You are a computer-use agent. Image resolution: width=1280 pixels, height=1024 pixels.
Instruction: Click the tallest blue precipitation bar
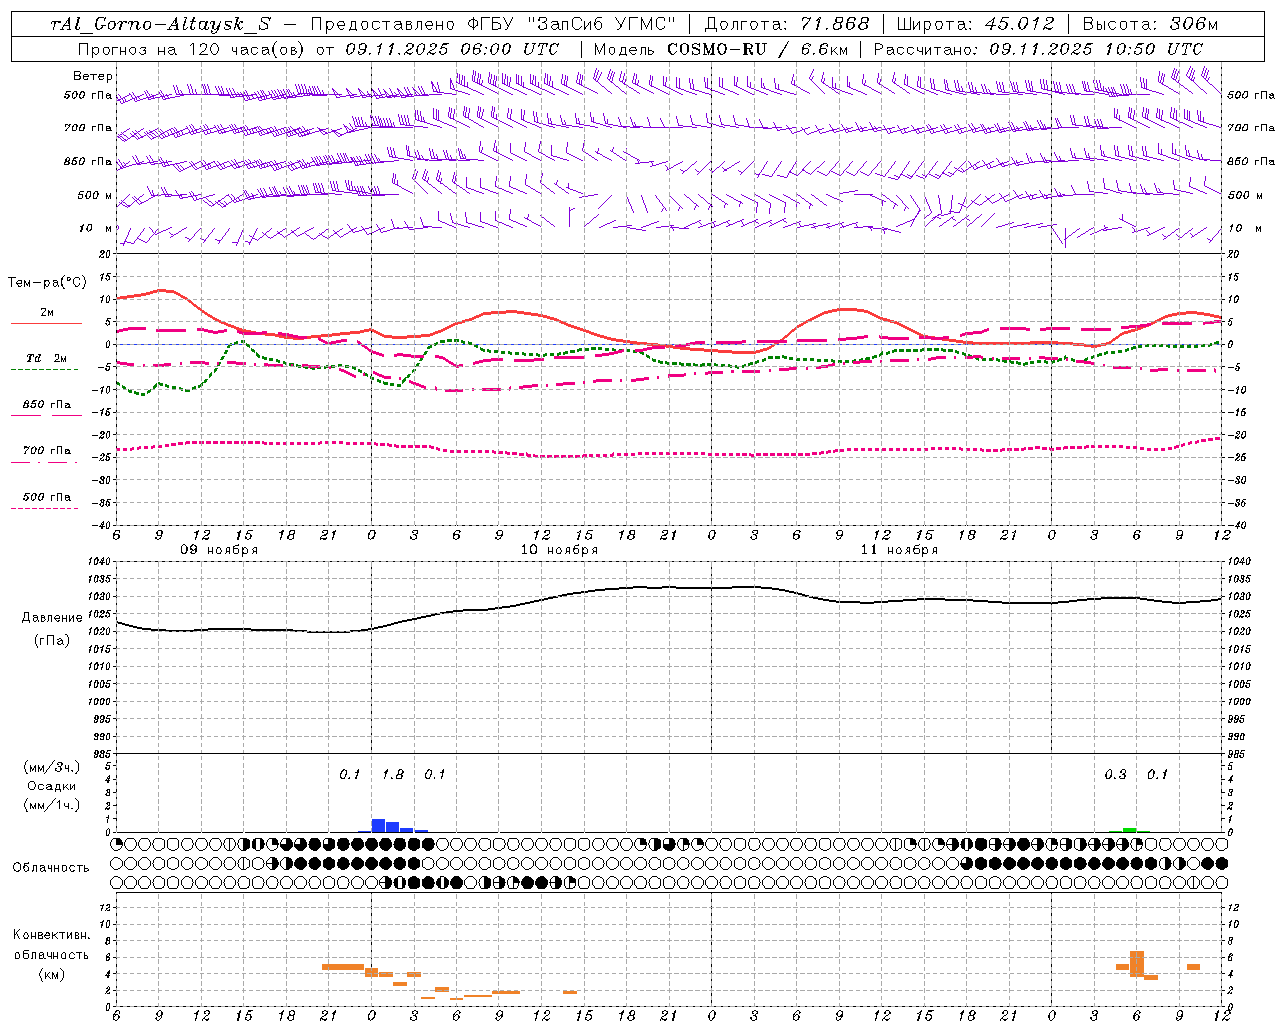(x=378, y=826)
